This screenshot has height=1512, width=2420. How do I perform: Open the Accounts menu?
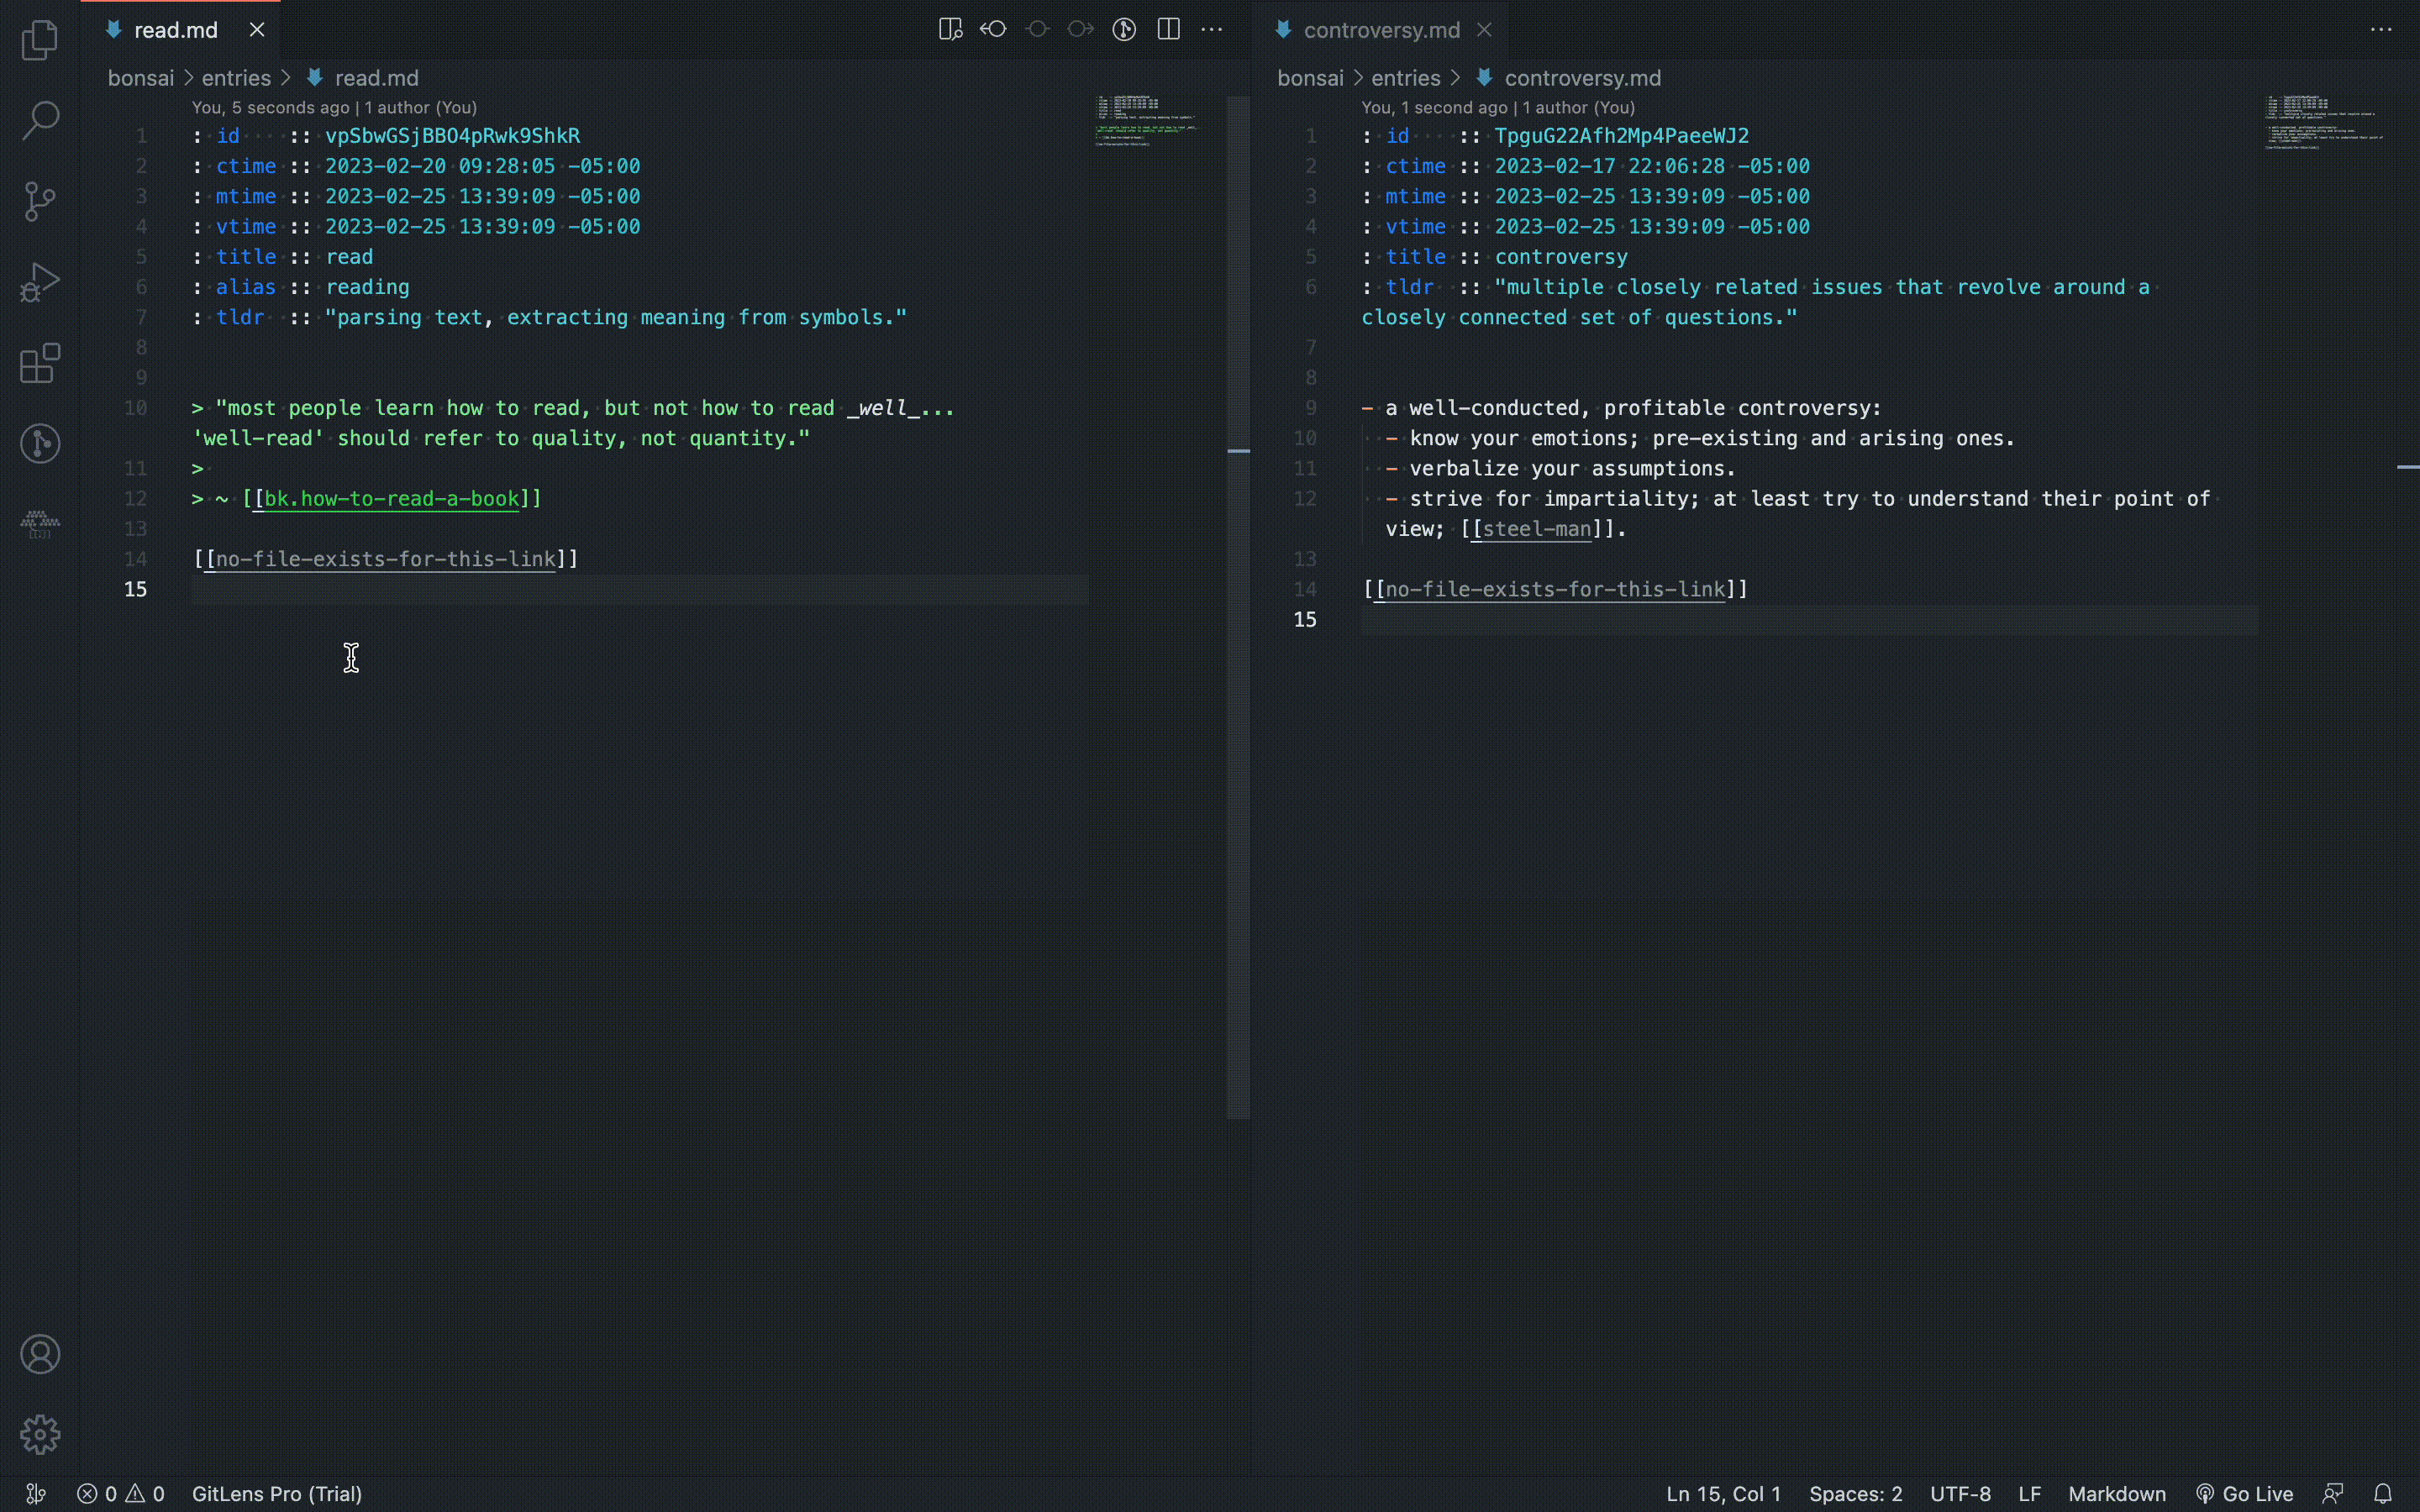pos(40,1354)
